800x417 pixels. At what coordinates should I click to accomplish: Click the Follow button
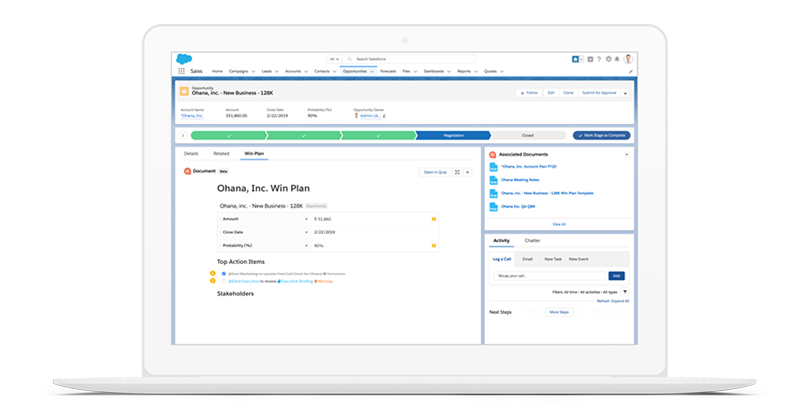(529, 93)
